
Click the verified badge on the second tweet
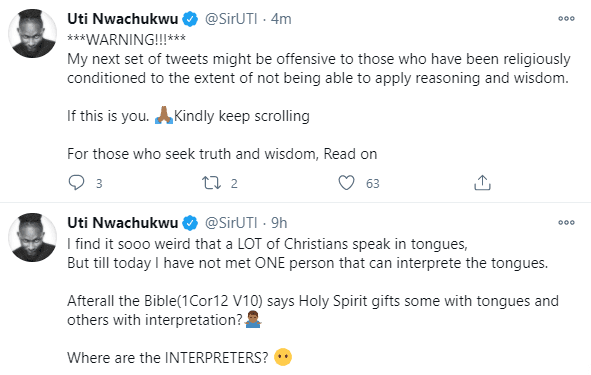[190, 223]
